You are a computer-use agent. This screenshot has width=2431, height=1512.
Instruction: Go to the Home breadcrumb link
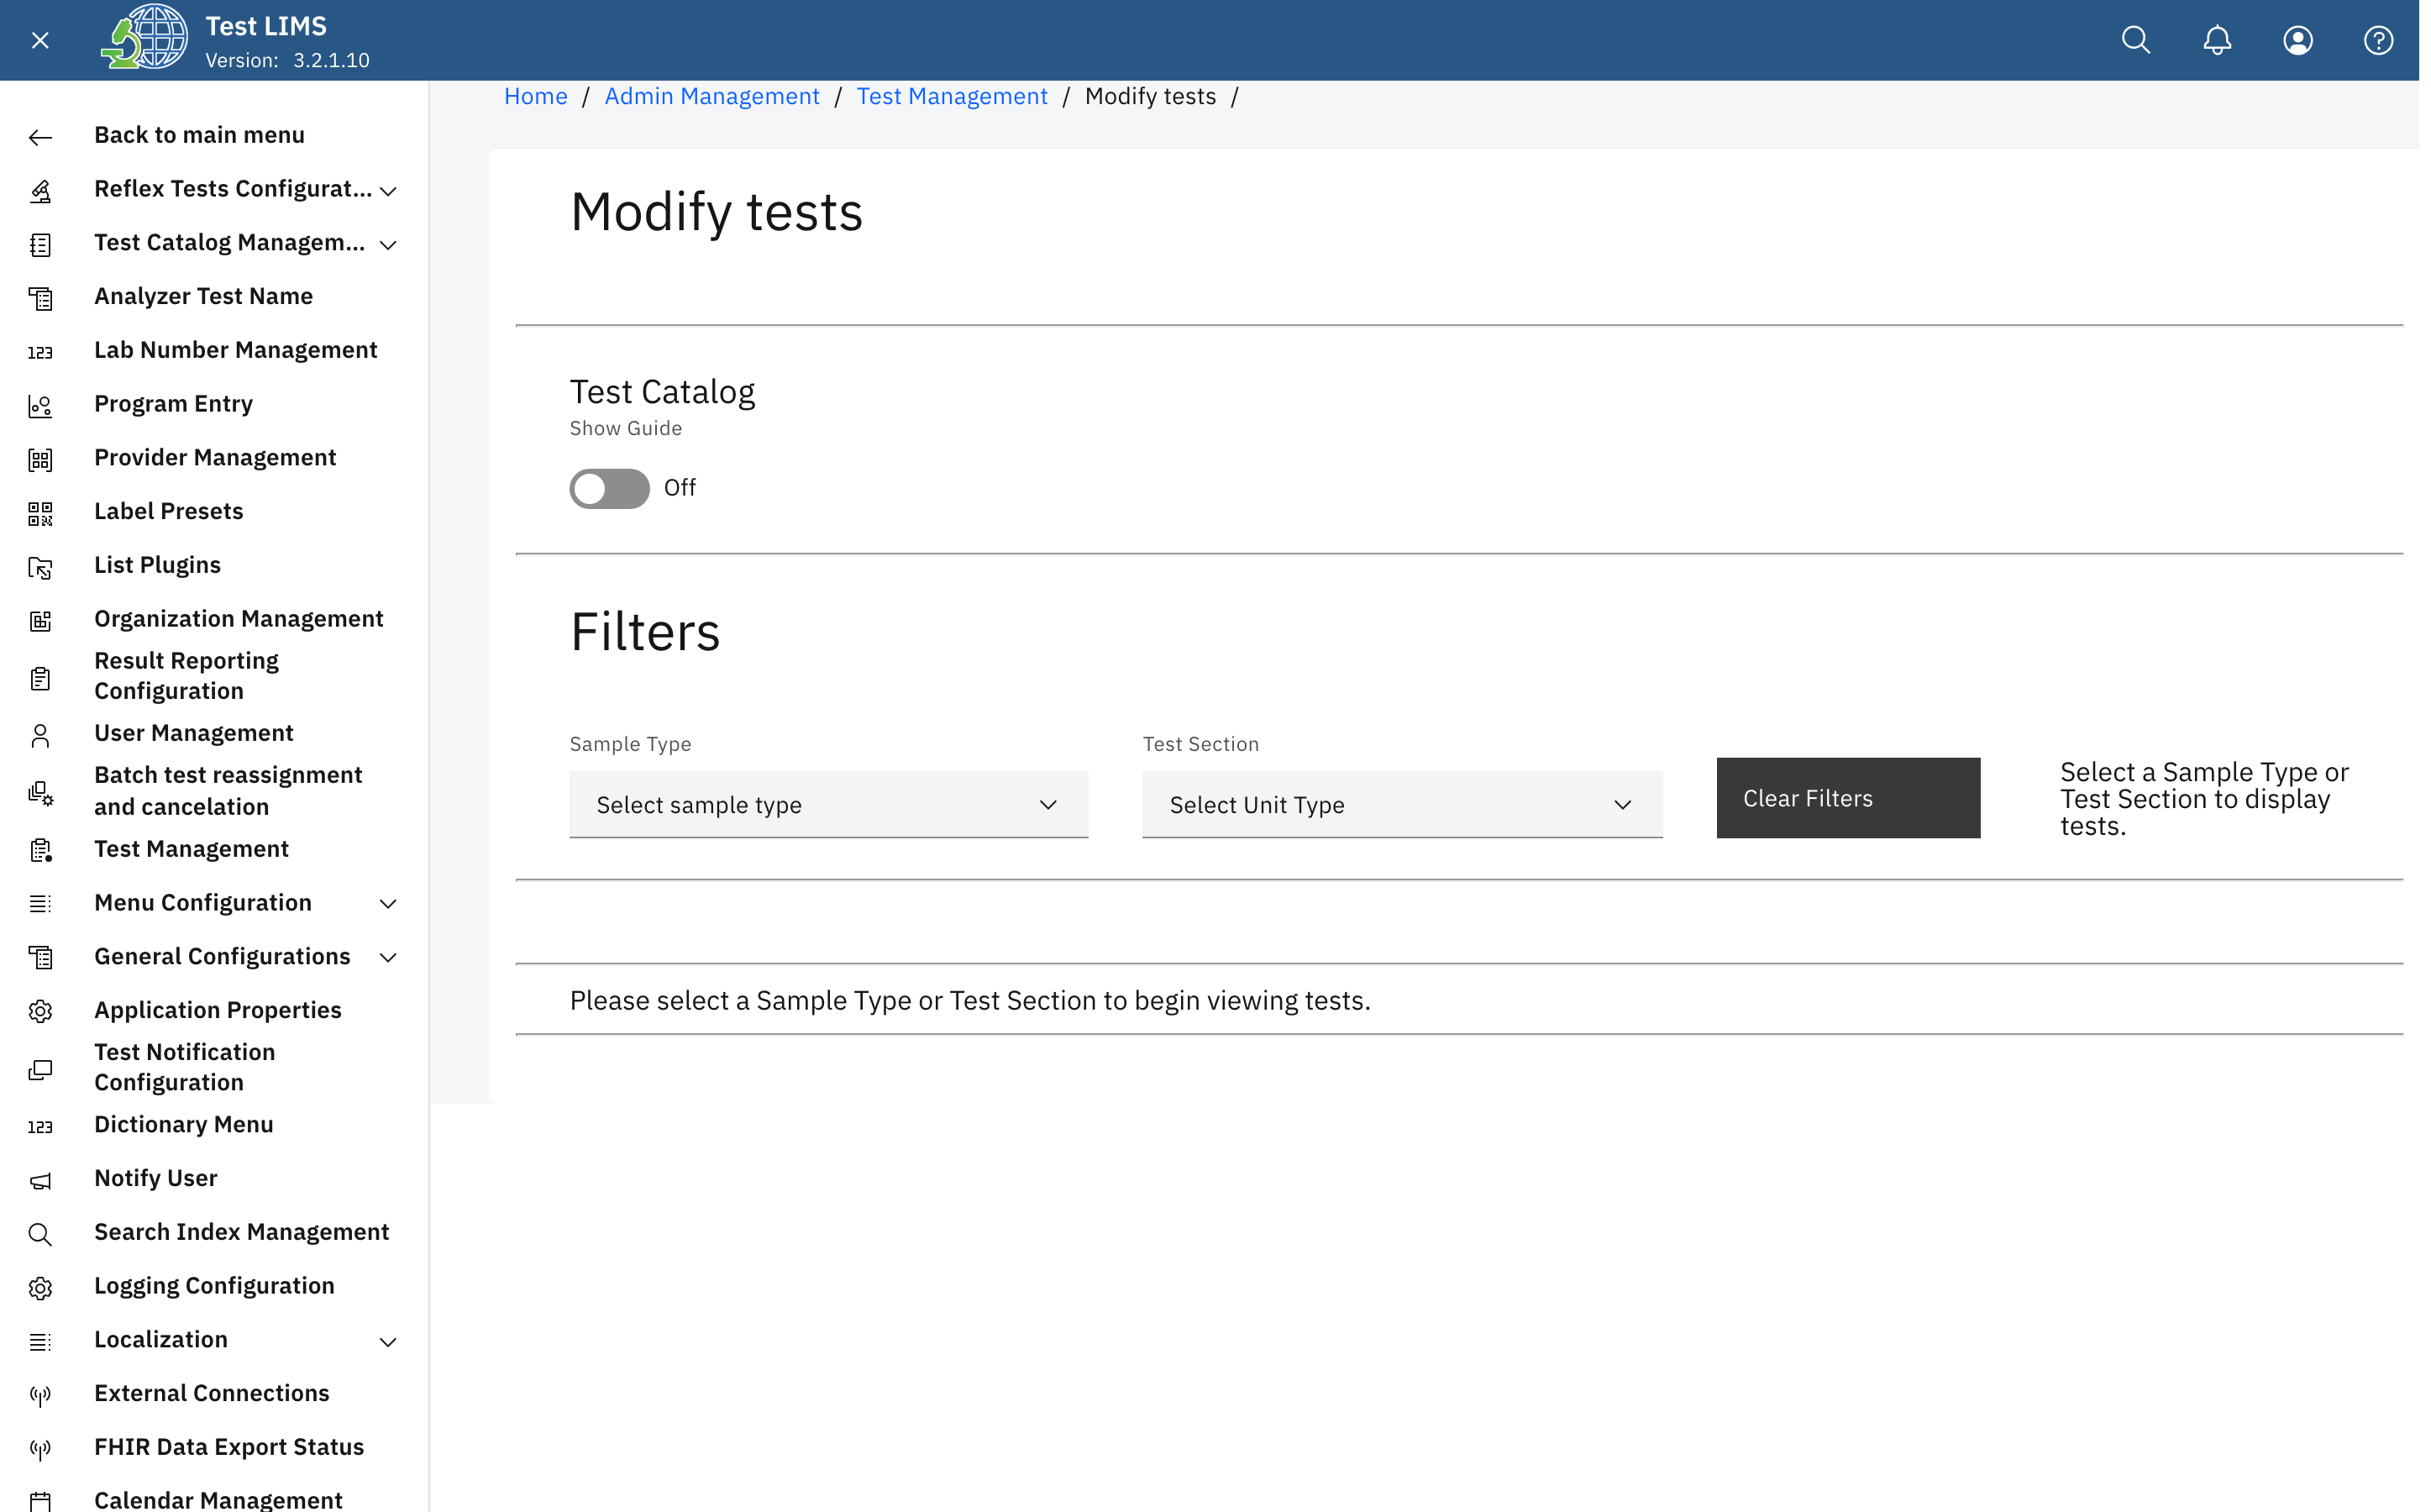(535, 96)
